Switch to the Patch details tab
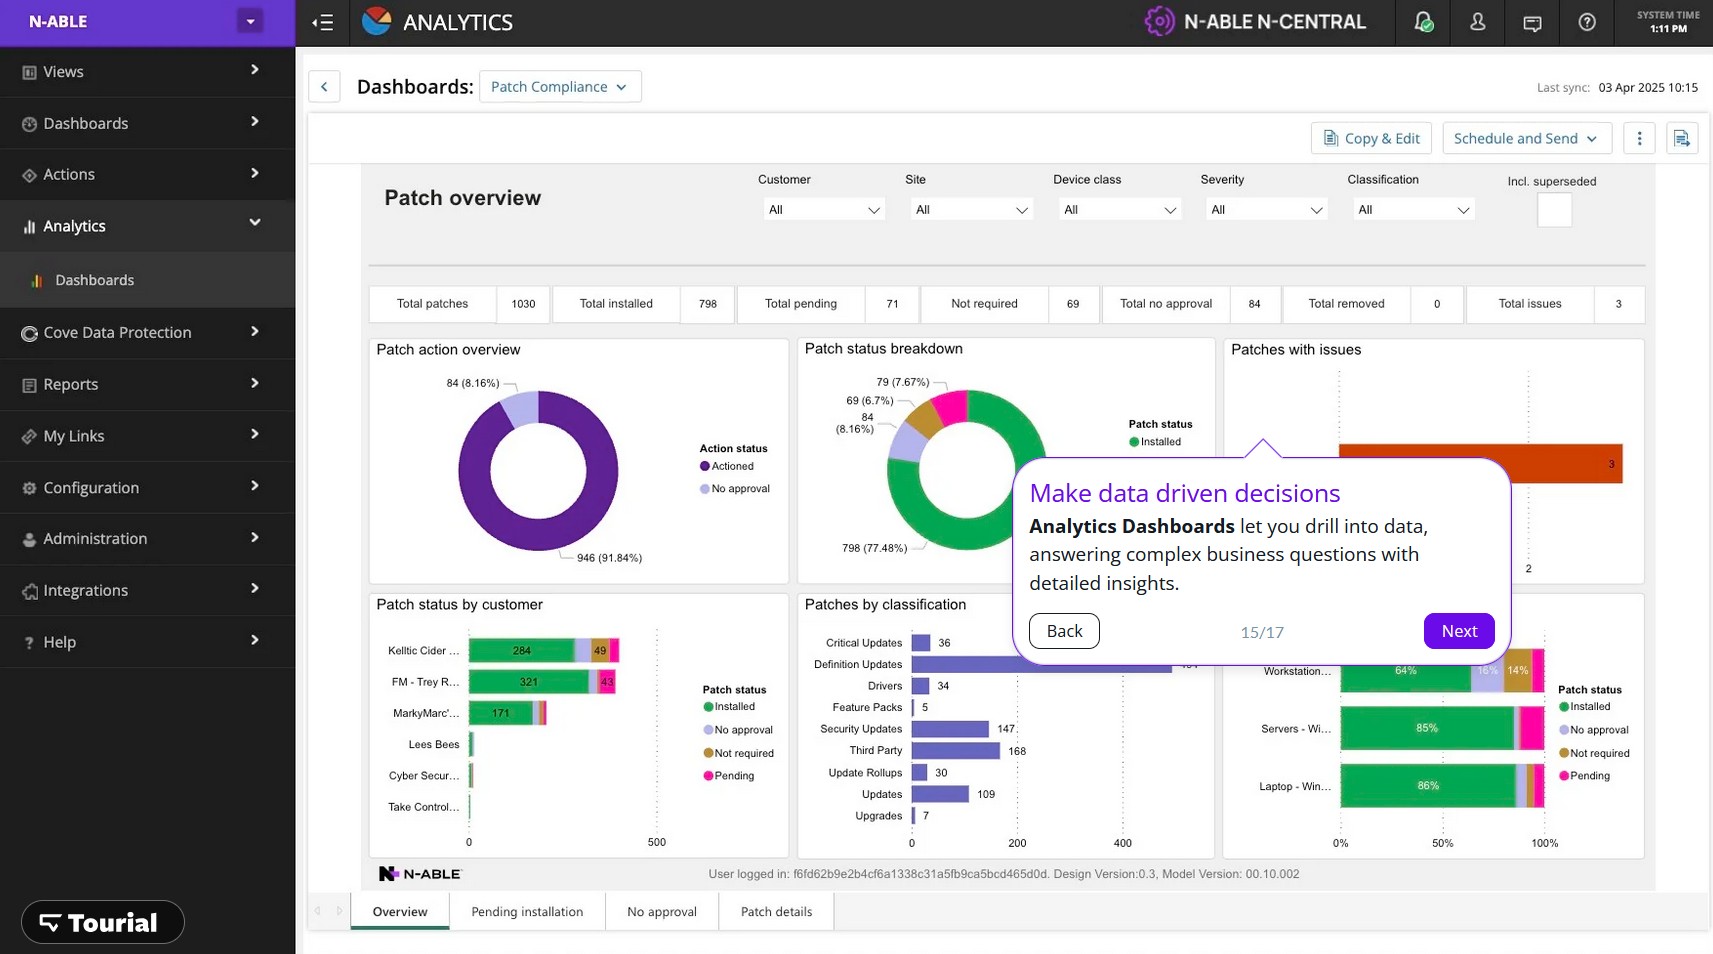Image resolution: width=1713 pixels, height=954 pixels. point(776,912)
